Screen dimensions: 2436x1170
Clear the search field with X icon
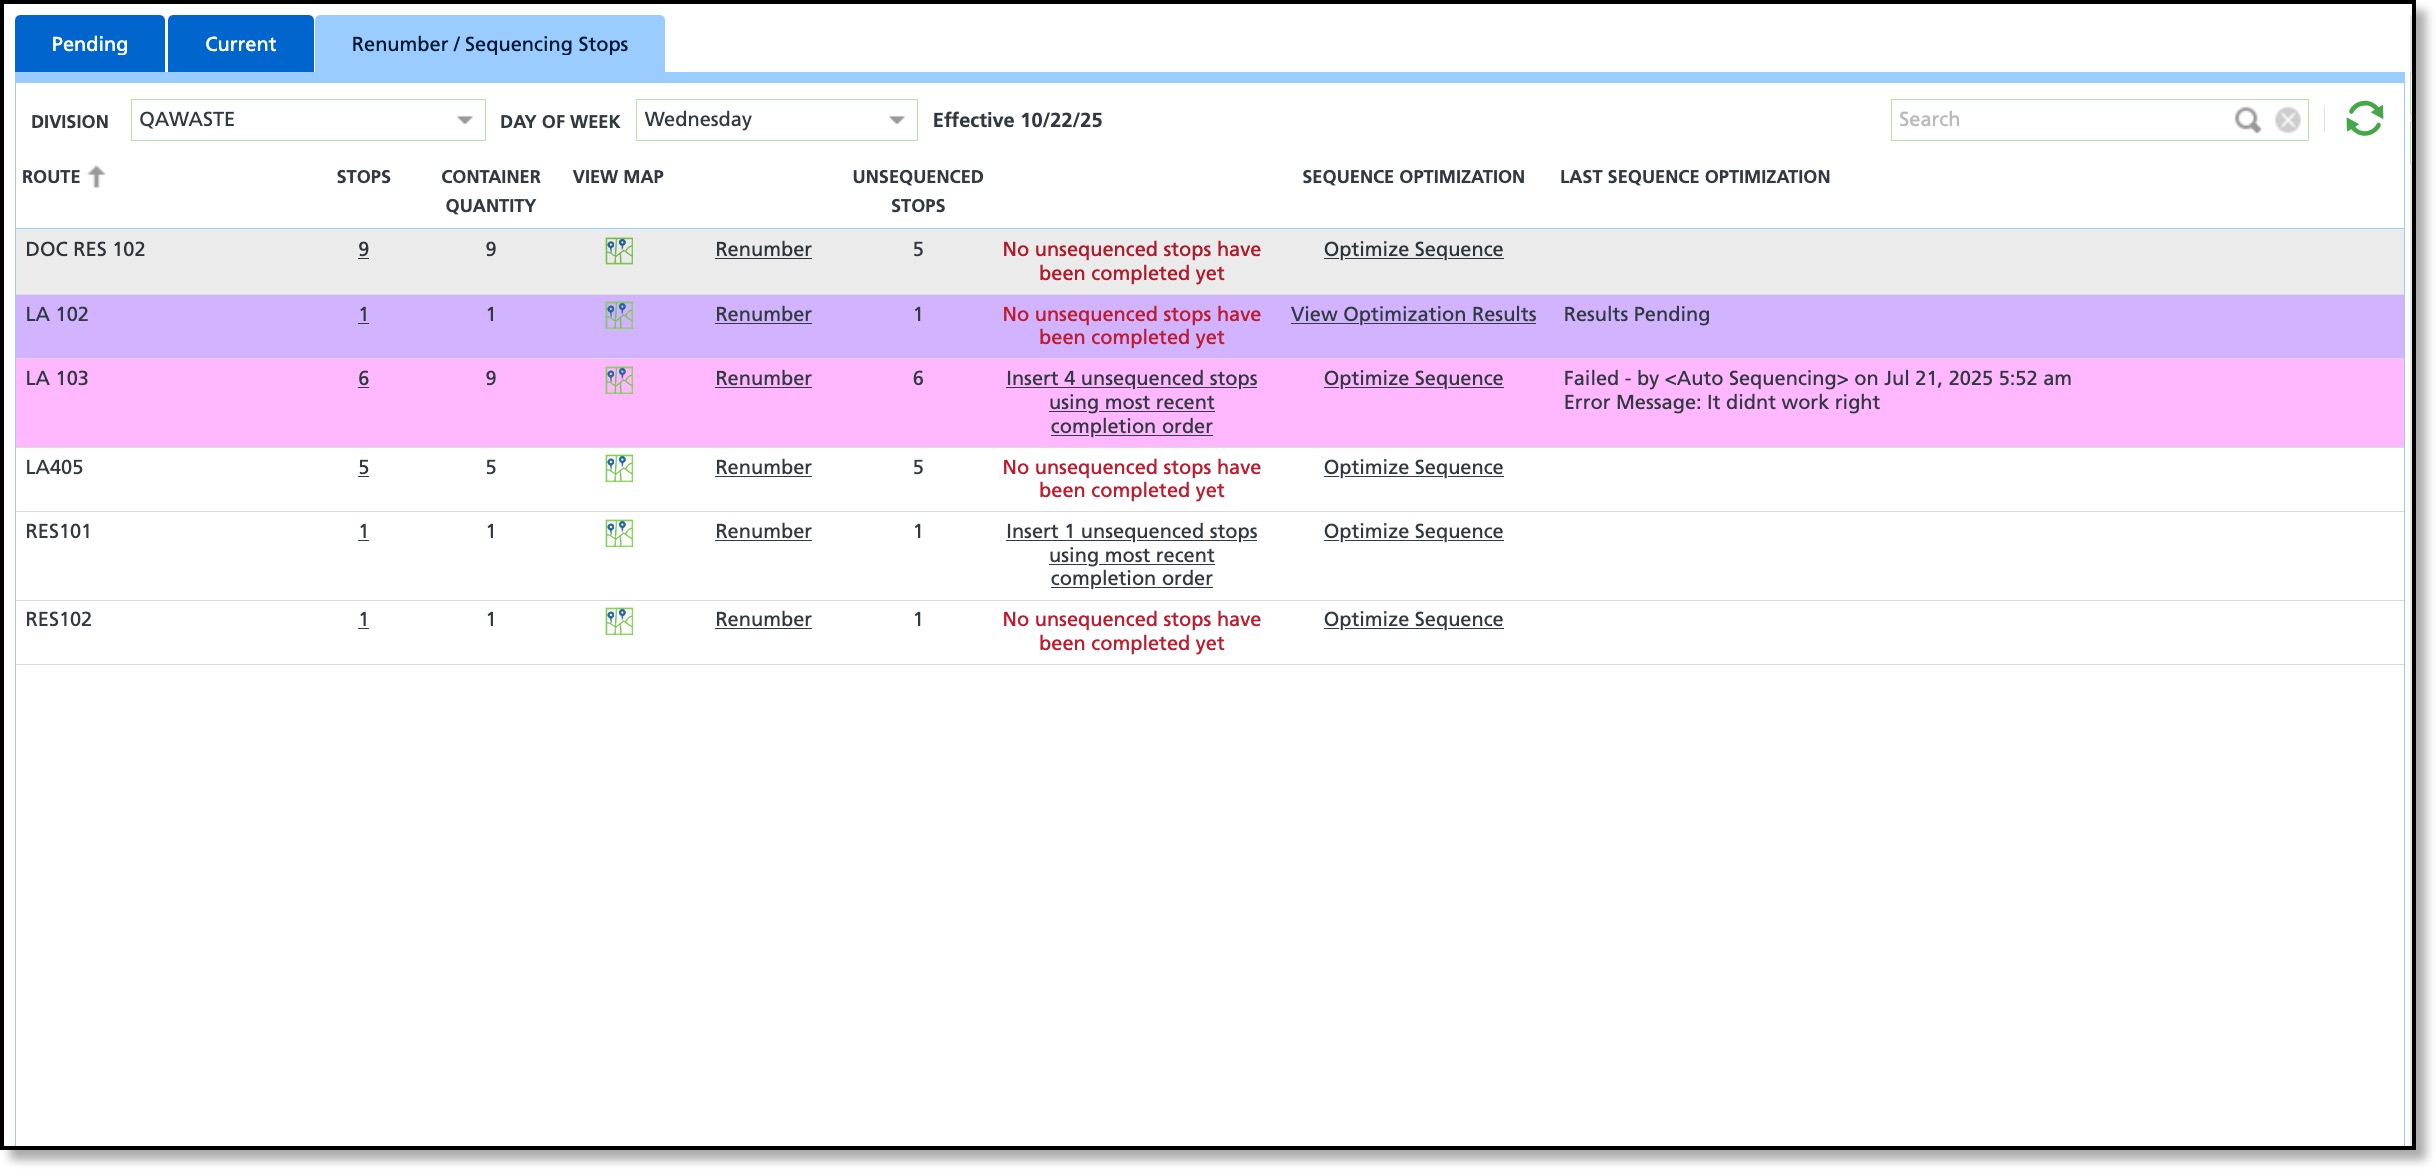pyautogui.click(x=2287, y=120)
